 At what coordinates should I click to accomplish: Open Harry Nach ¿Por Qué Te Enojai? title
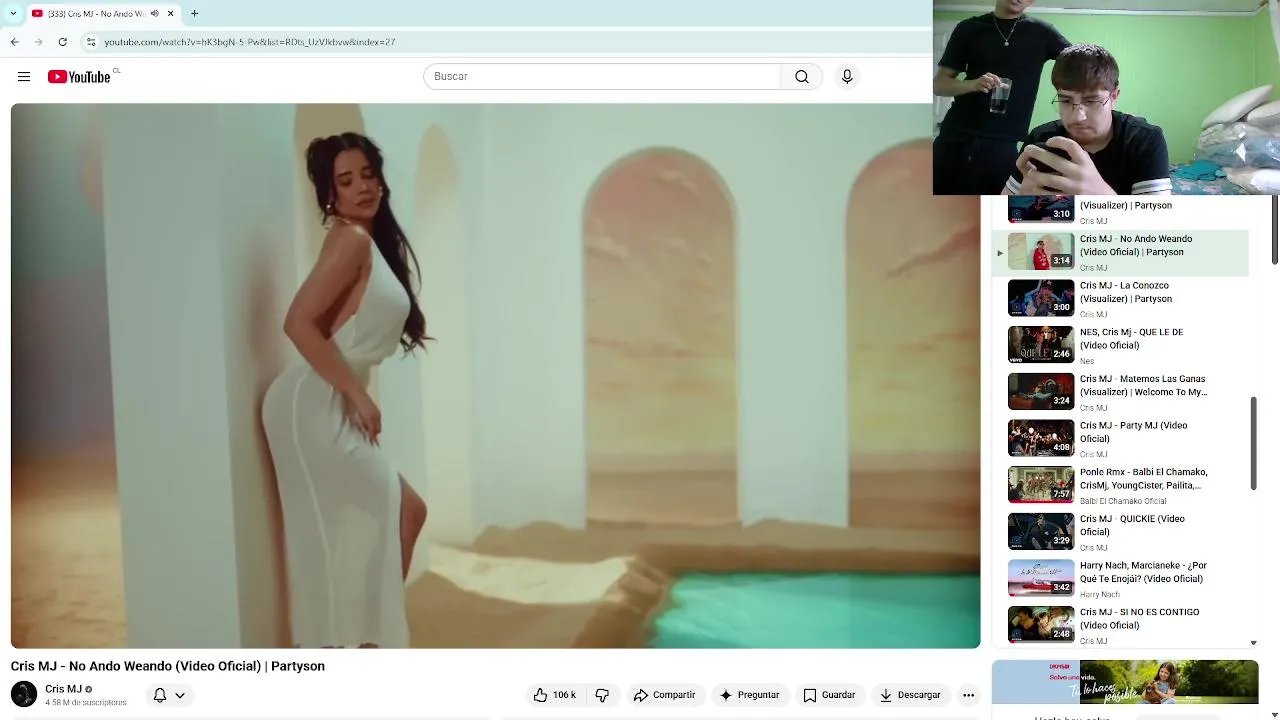pyautogui.click(x=1143, y=572)
